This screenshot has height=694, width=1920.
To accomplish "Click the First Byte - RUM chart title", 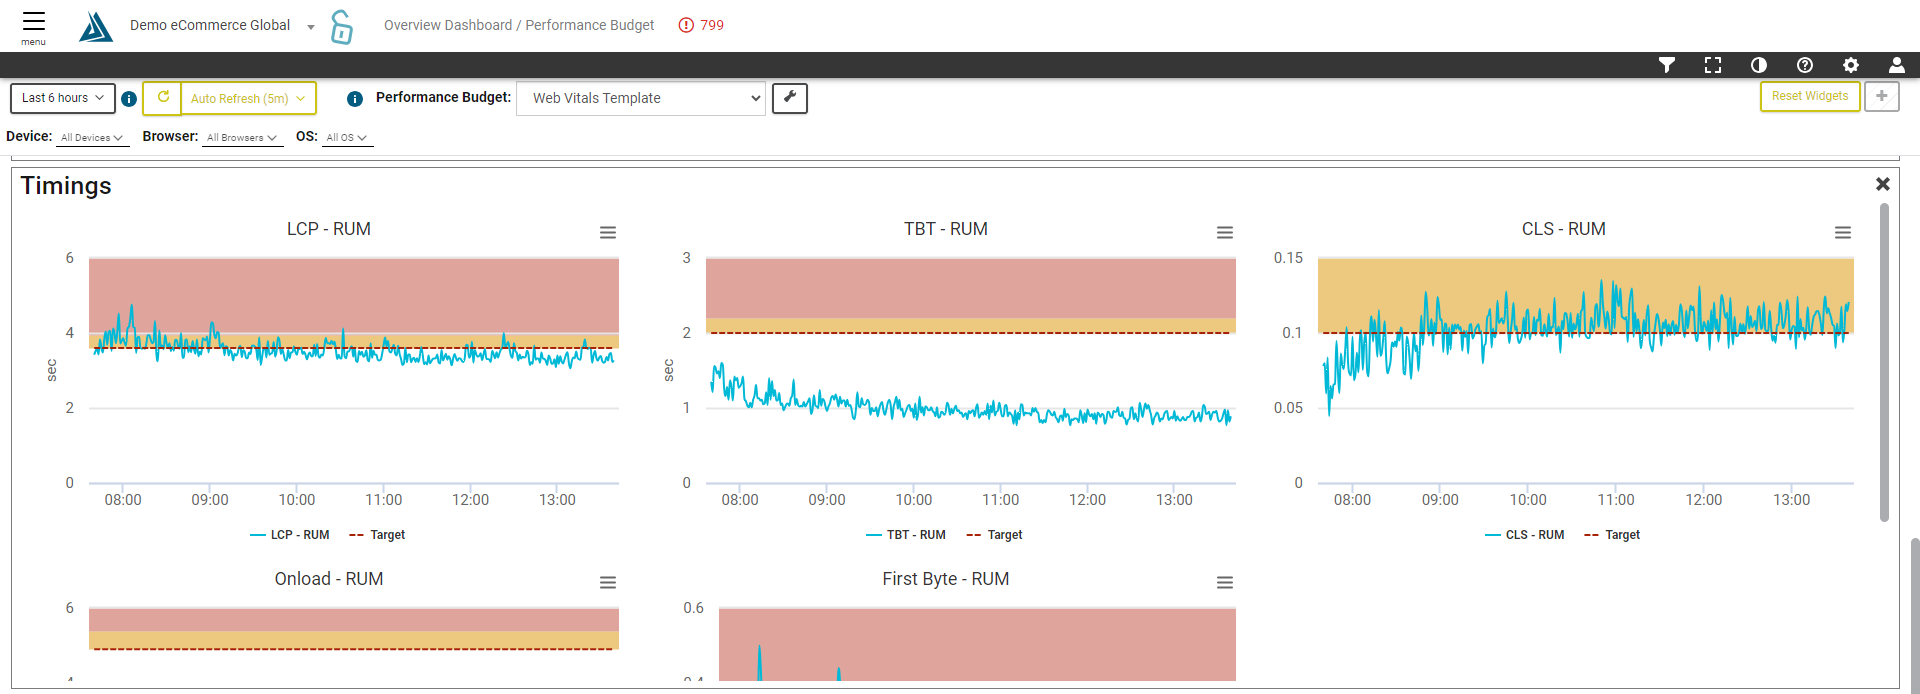I will tap(946, 579).
